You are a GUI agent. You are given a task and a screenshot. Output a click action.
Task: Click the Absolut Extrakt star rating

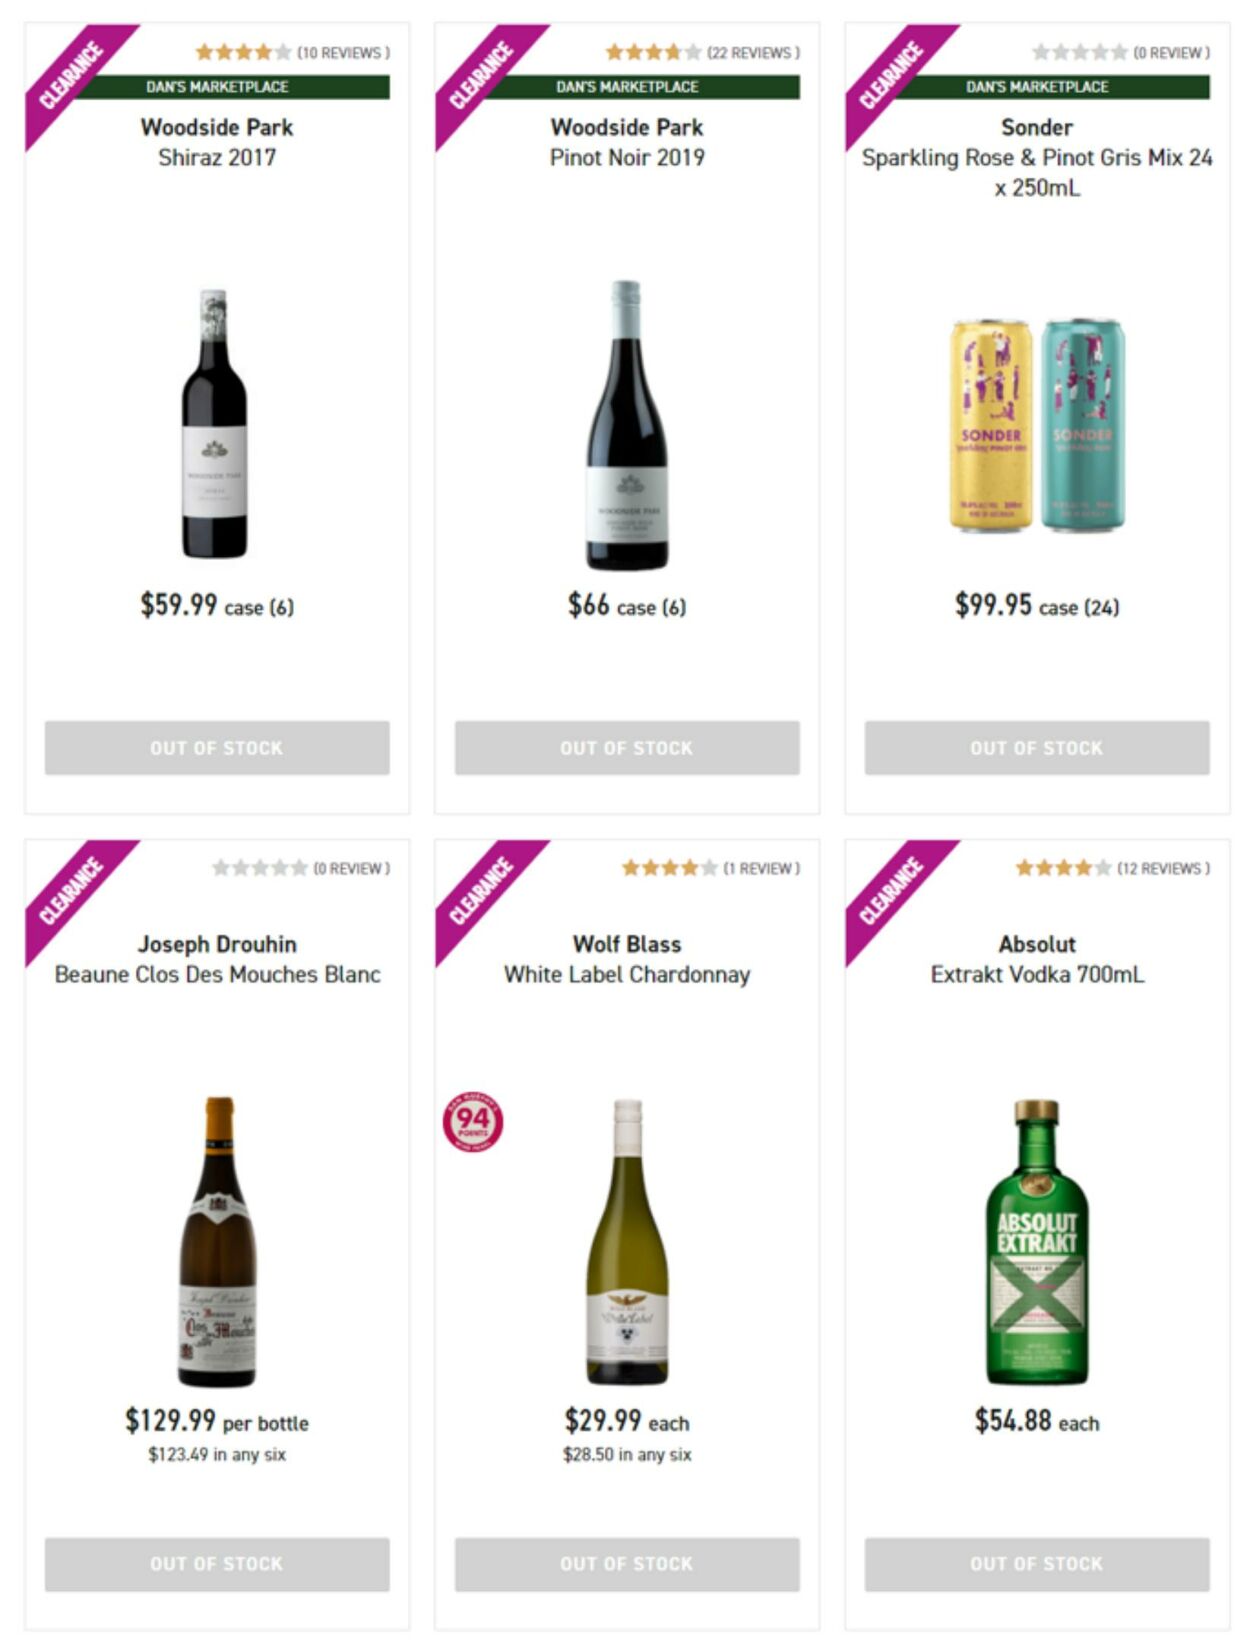(x=1063, y=868)
